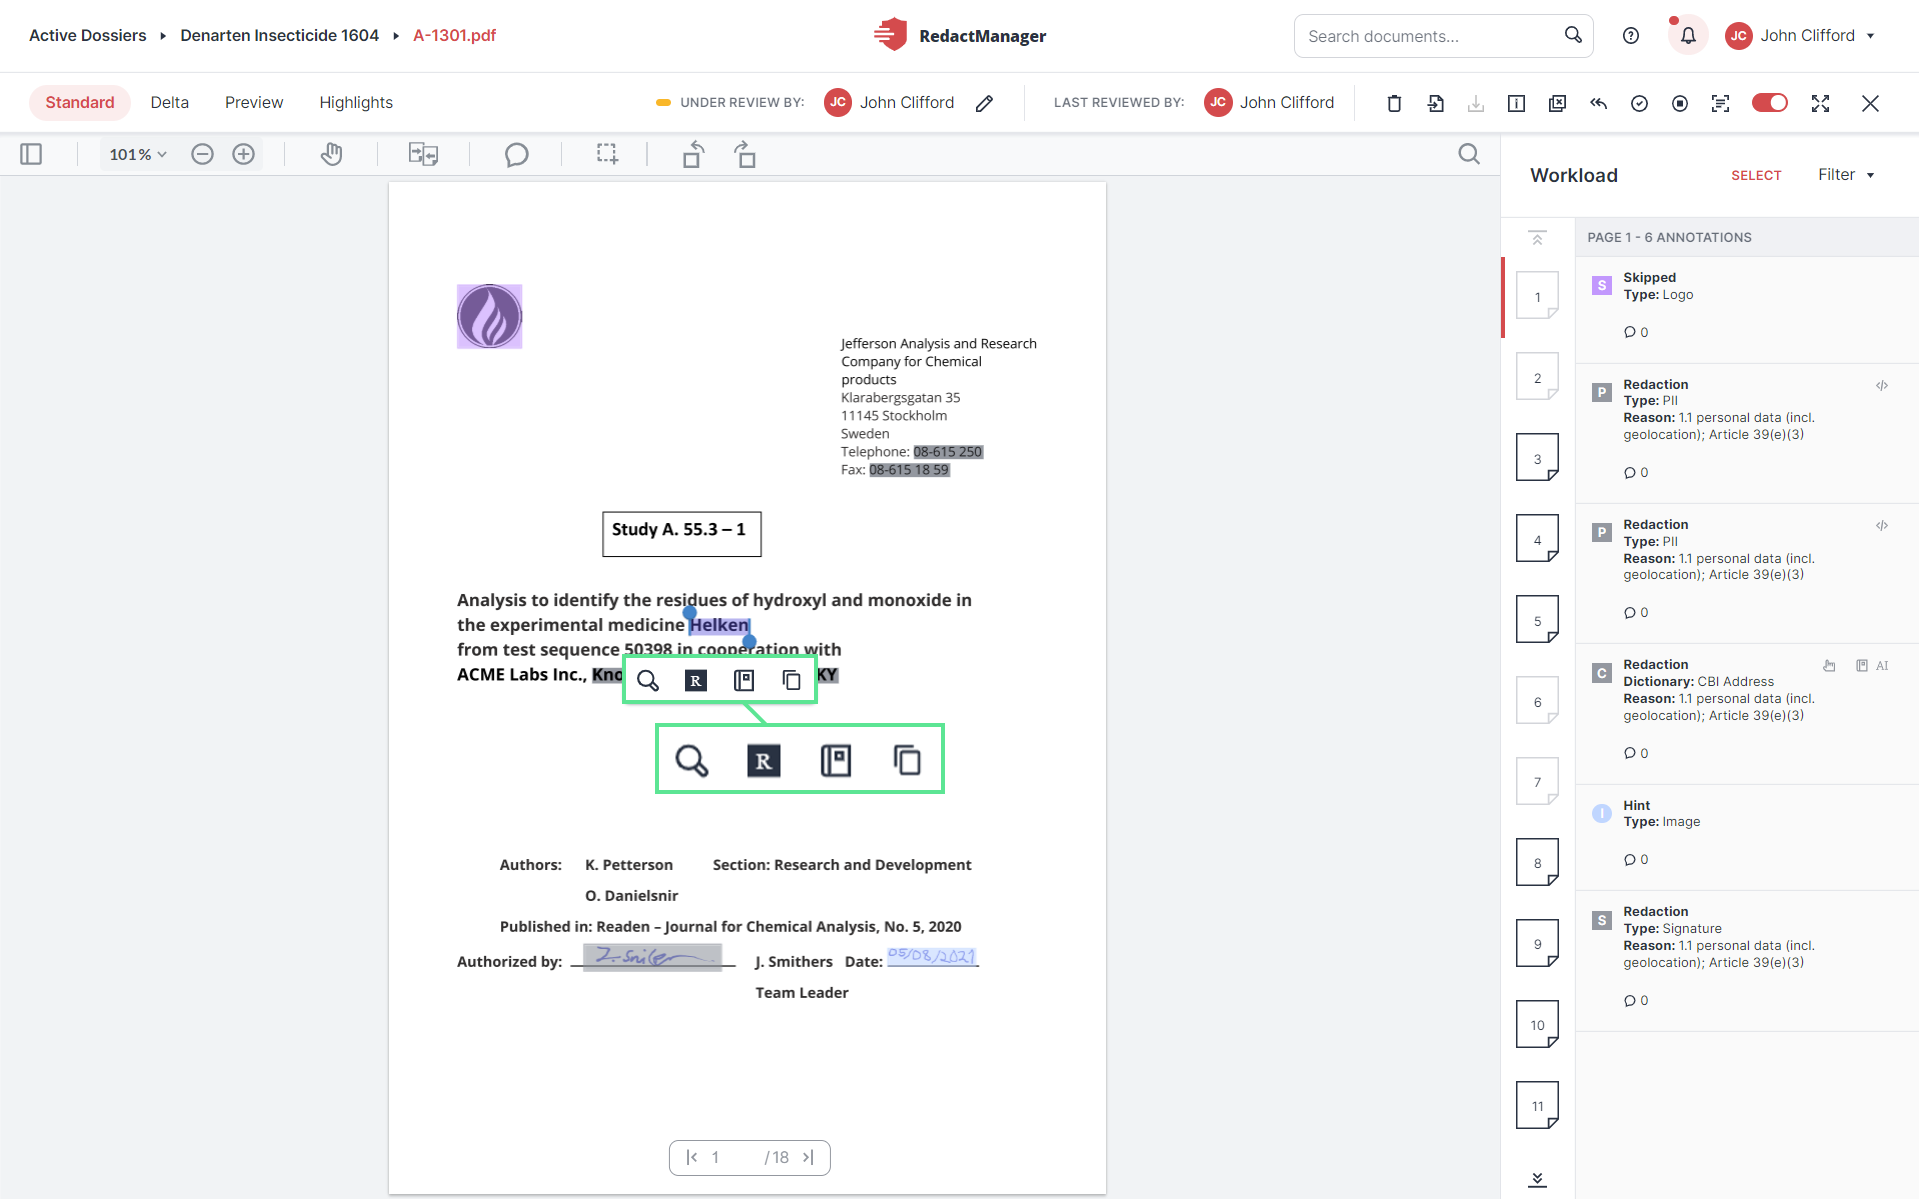Click the redacted signature image
This screenshot has width=1919, height=1199.
652,957
